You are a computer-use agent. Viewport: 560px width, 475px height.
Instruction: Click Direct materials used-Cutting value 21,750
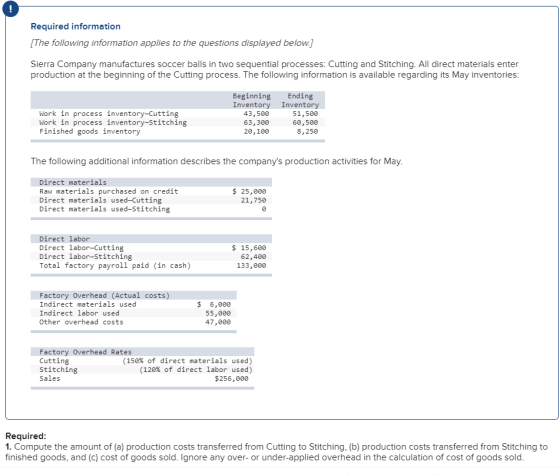point(253,200)
